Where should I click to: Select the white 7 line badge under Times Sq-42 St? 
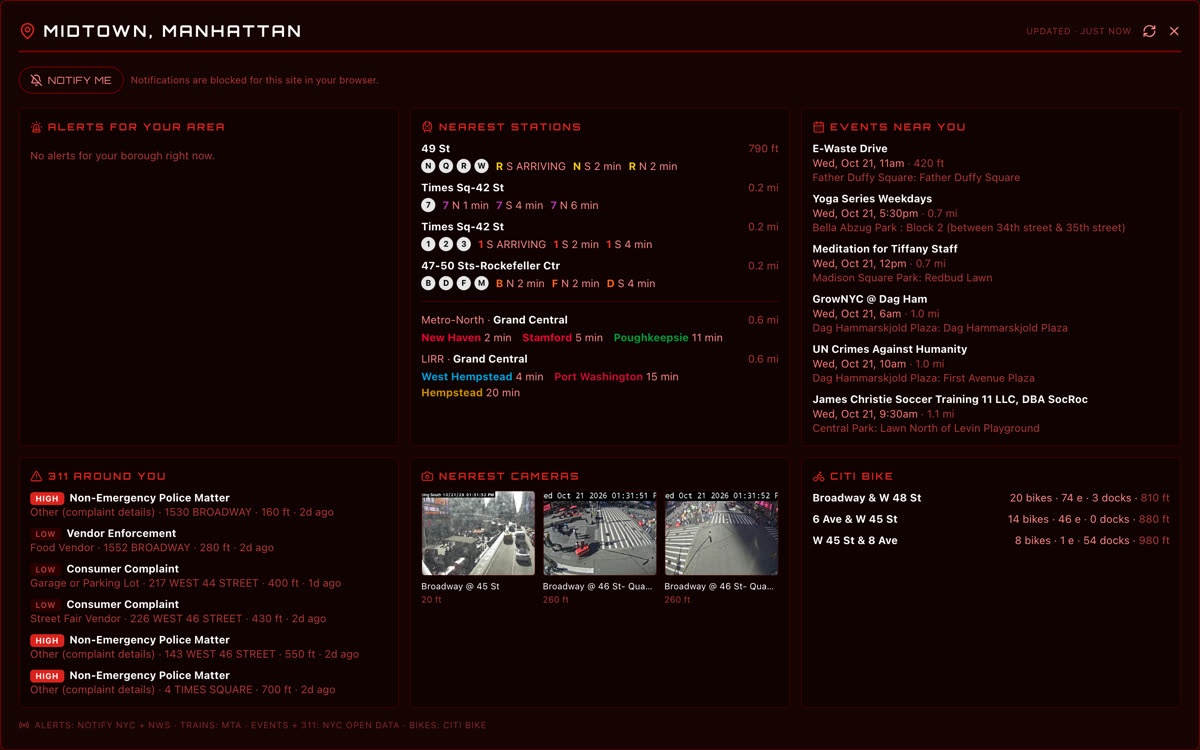[428, 205]
